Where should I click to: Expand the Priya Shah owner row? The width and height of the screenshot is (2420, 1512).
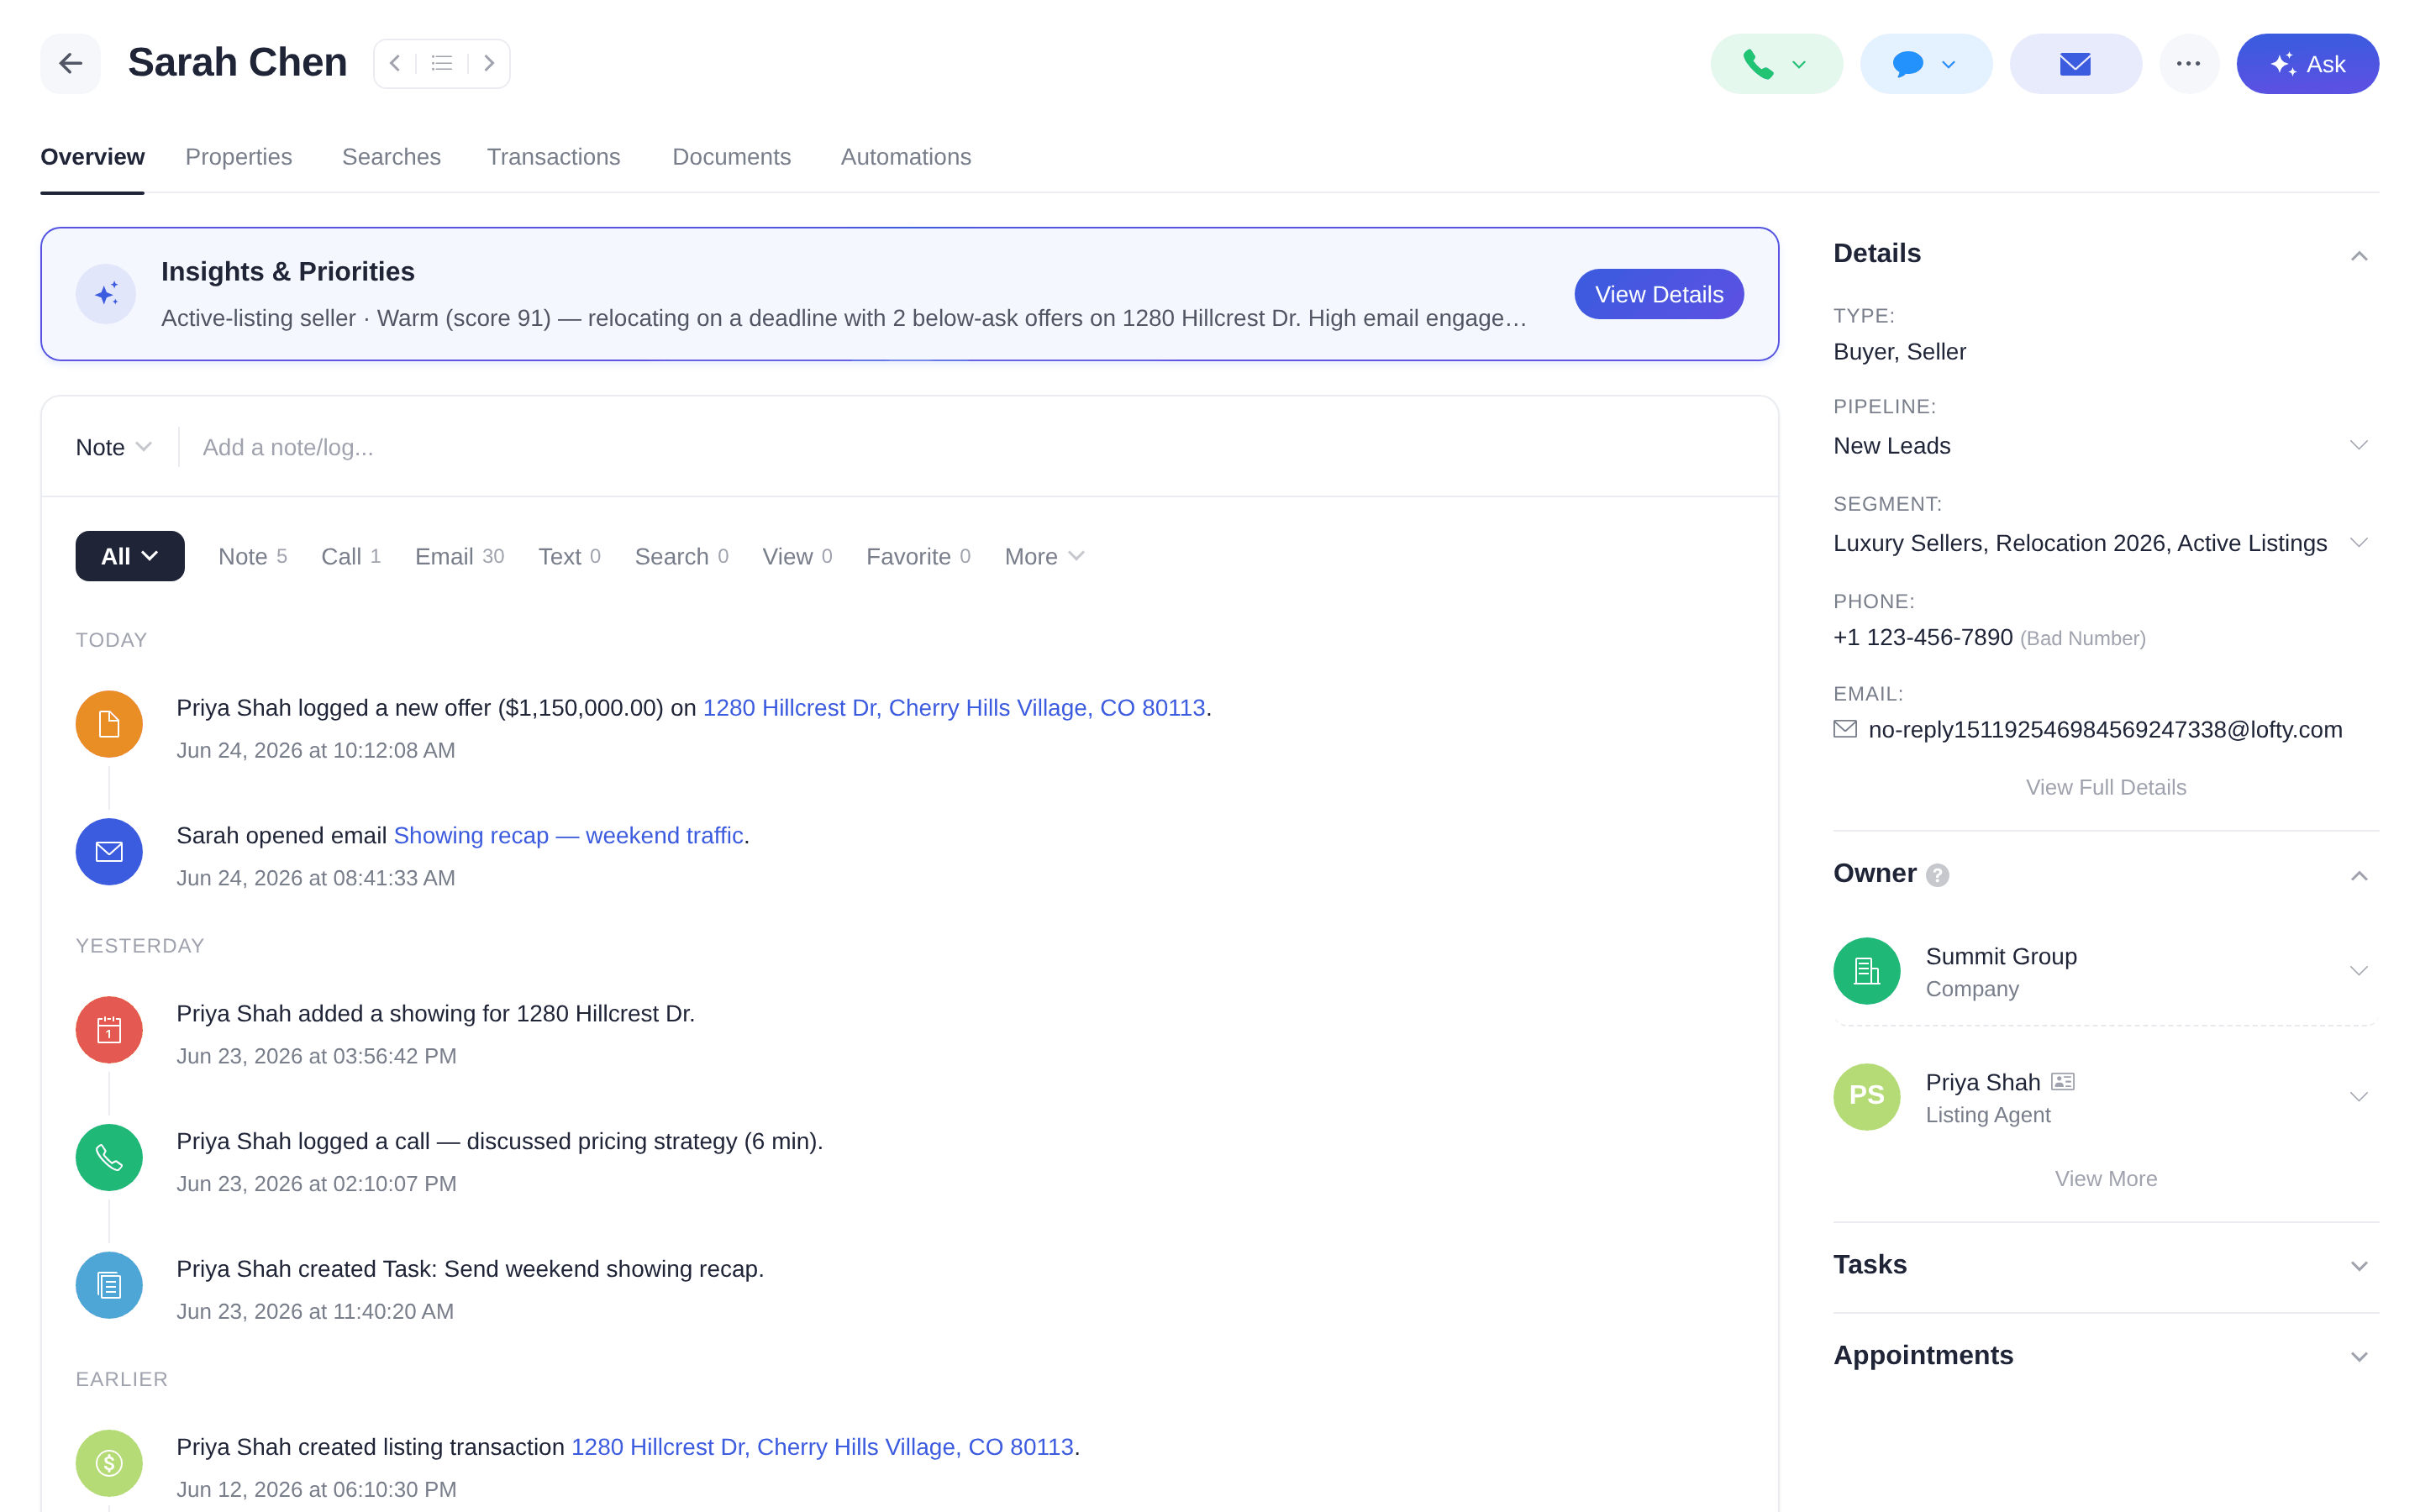(2359, 1097)
